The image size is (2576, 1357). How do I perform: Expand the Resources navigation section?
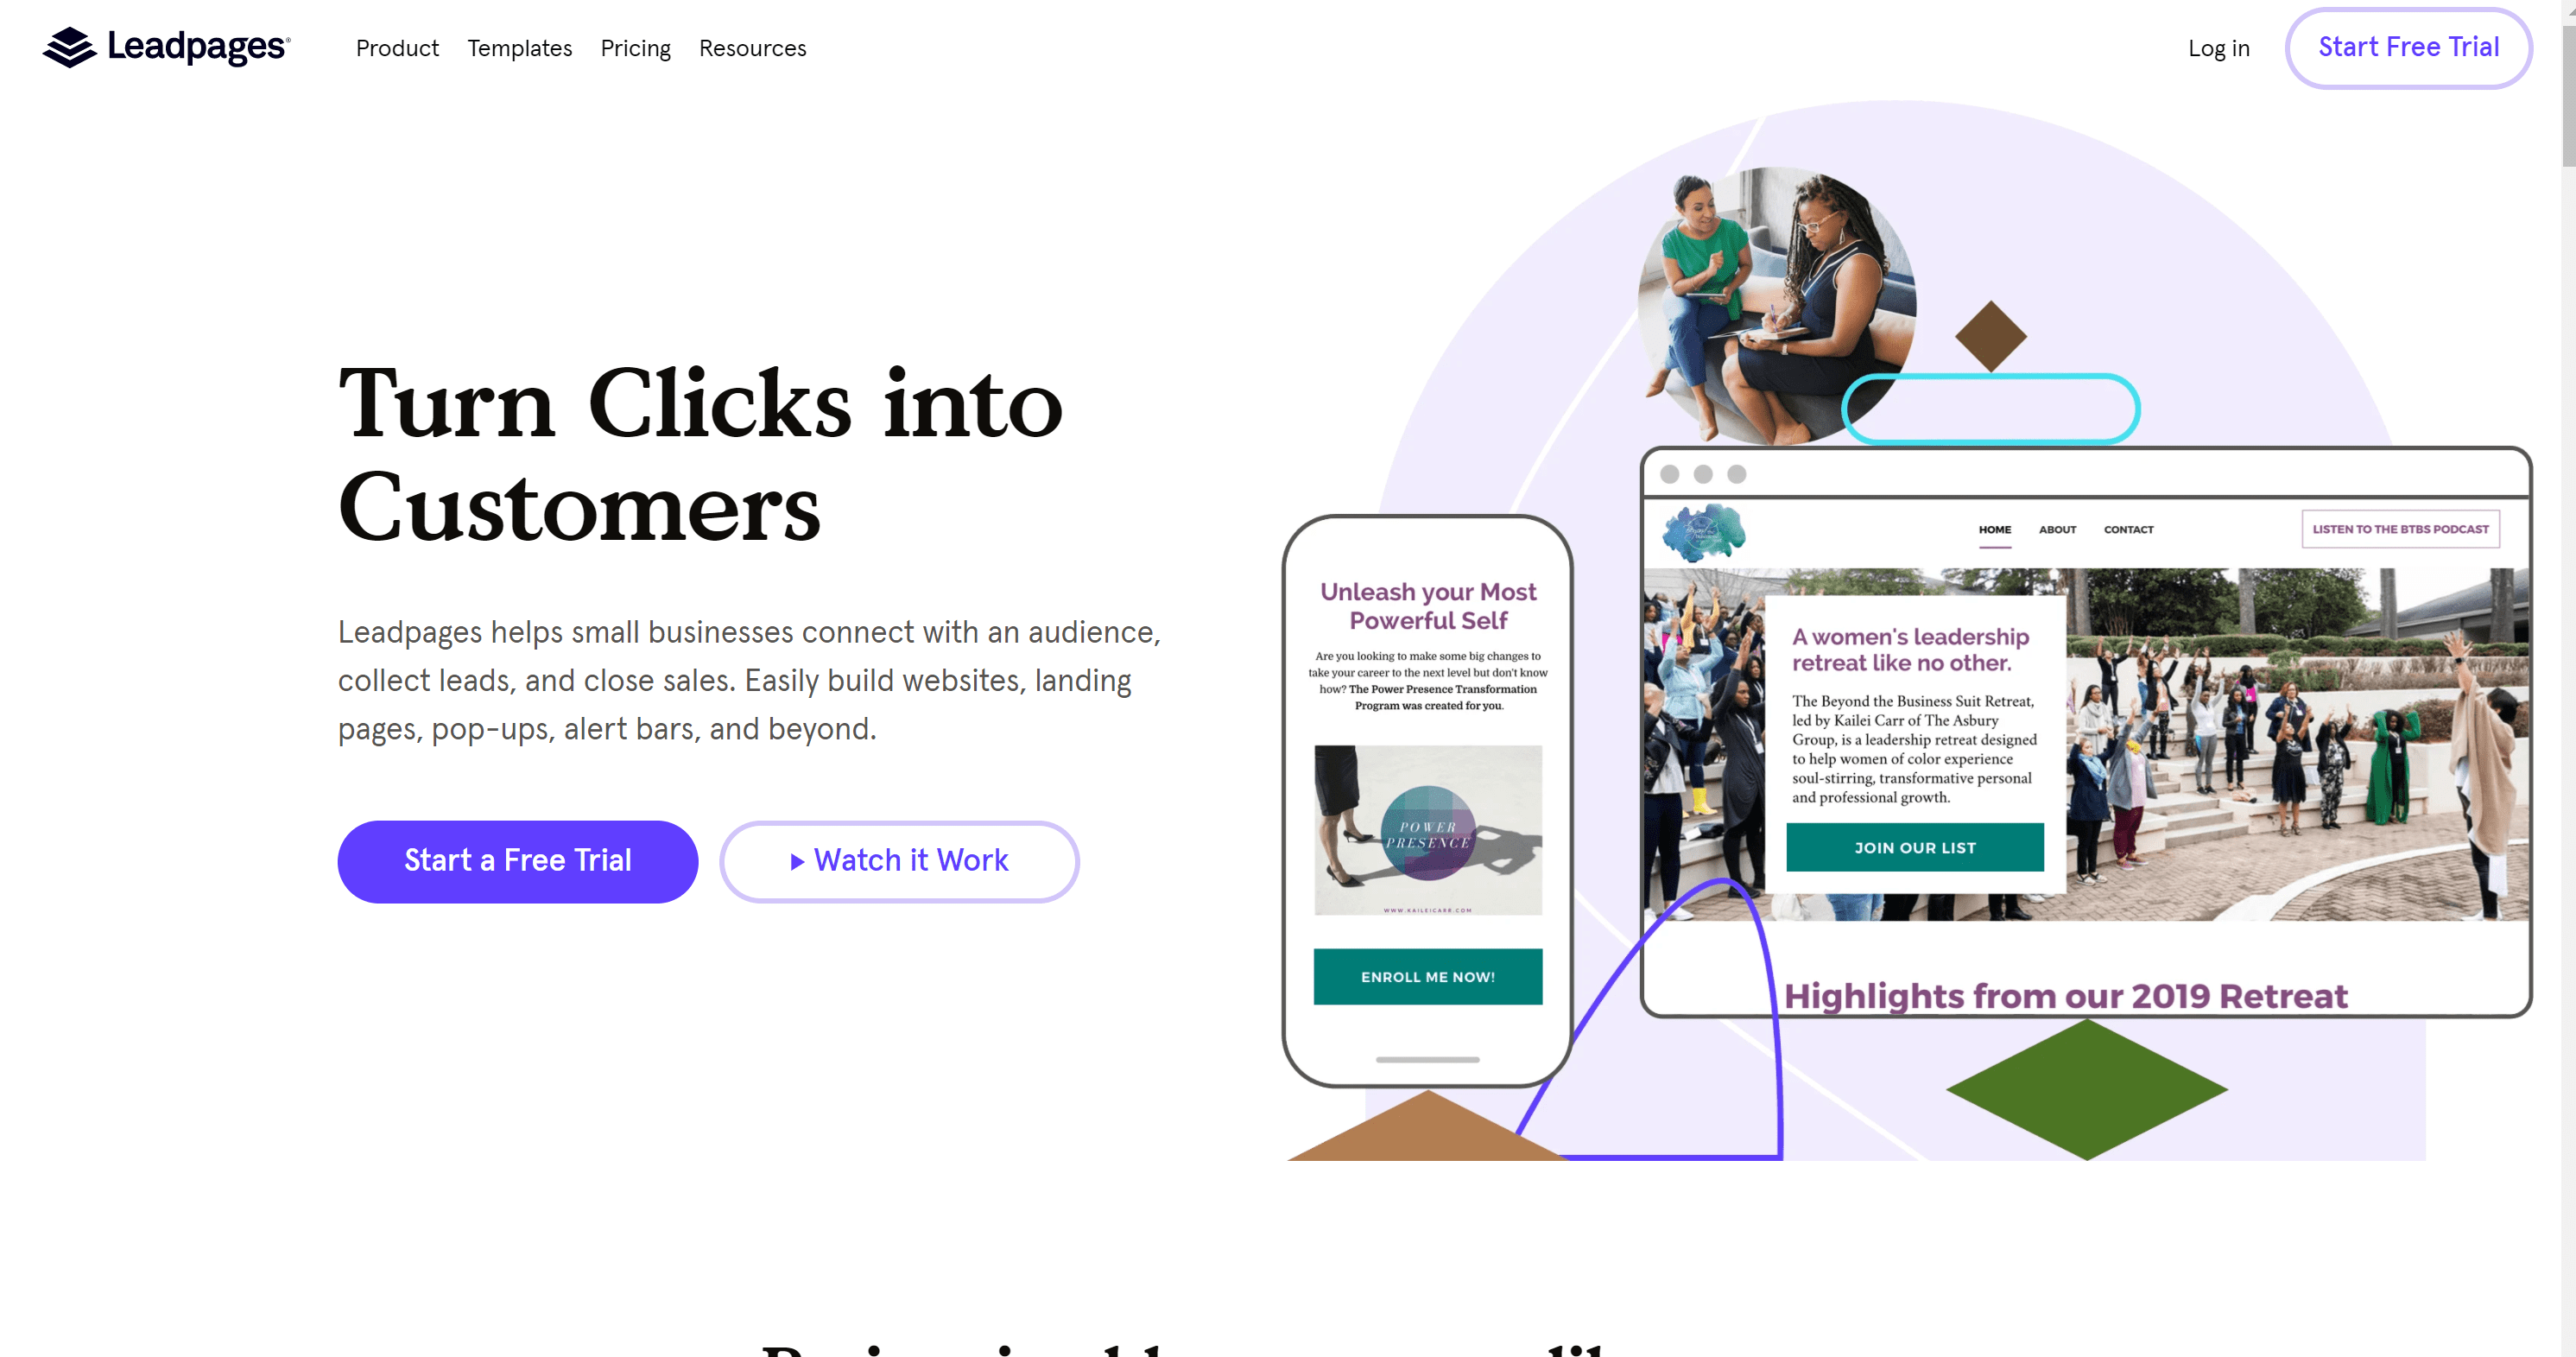753,48
